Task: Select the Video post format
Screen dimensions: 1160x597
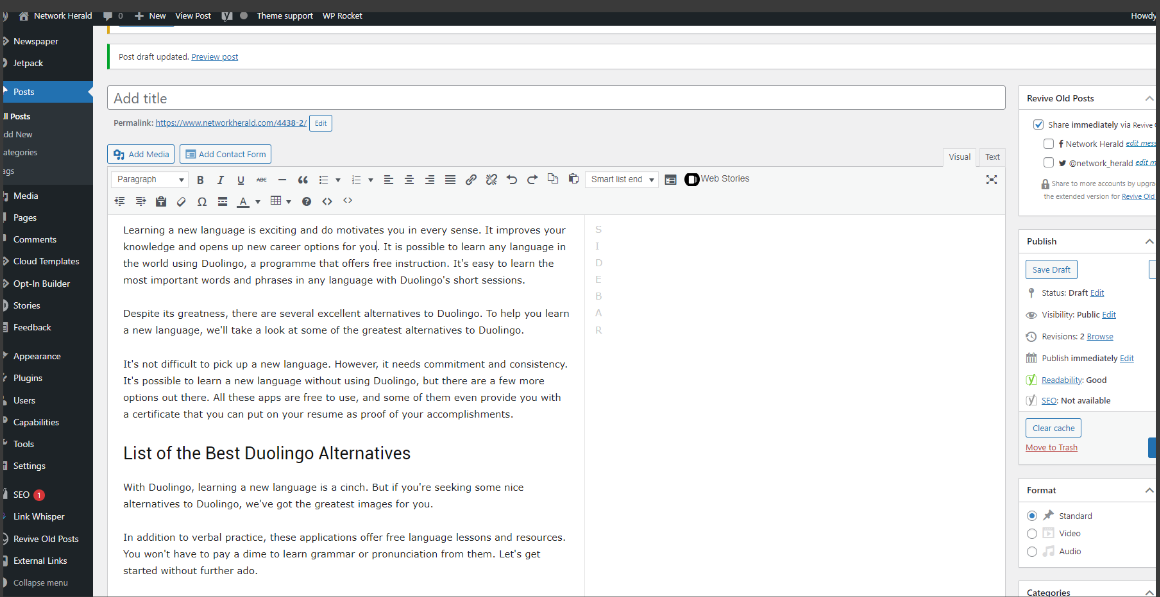Action: click(1032, 533)
